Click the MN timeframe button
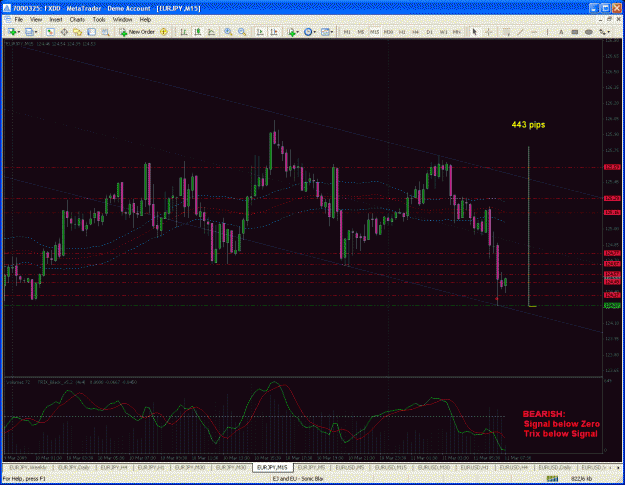Screen dimensions: 625x485 point(457,32)
